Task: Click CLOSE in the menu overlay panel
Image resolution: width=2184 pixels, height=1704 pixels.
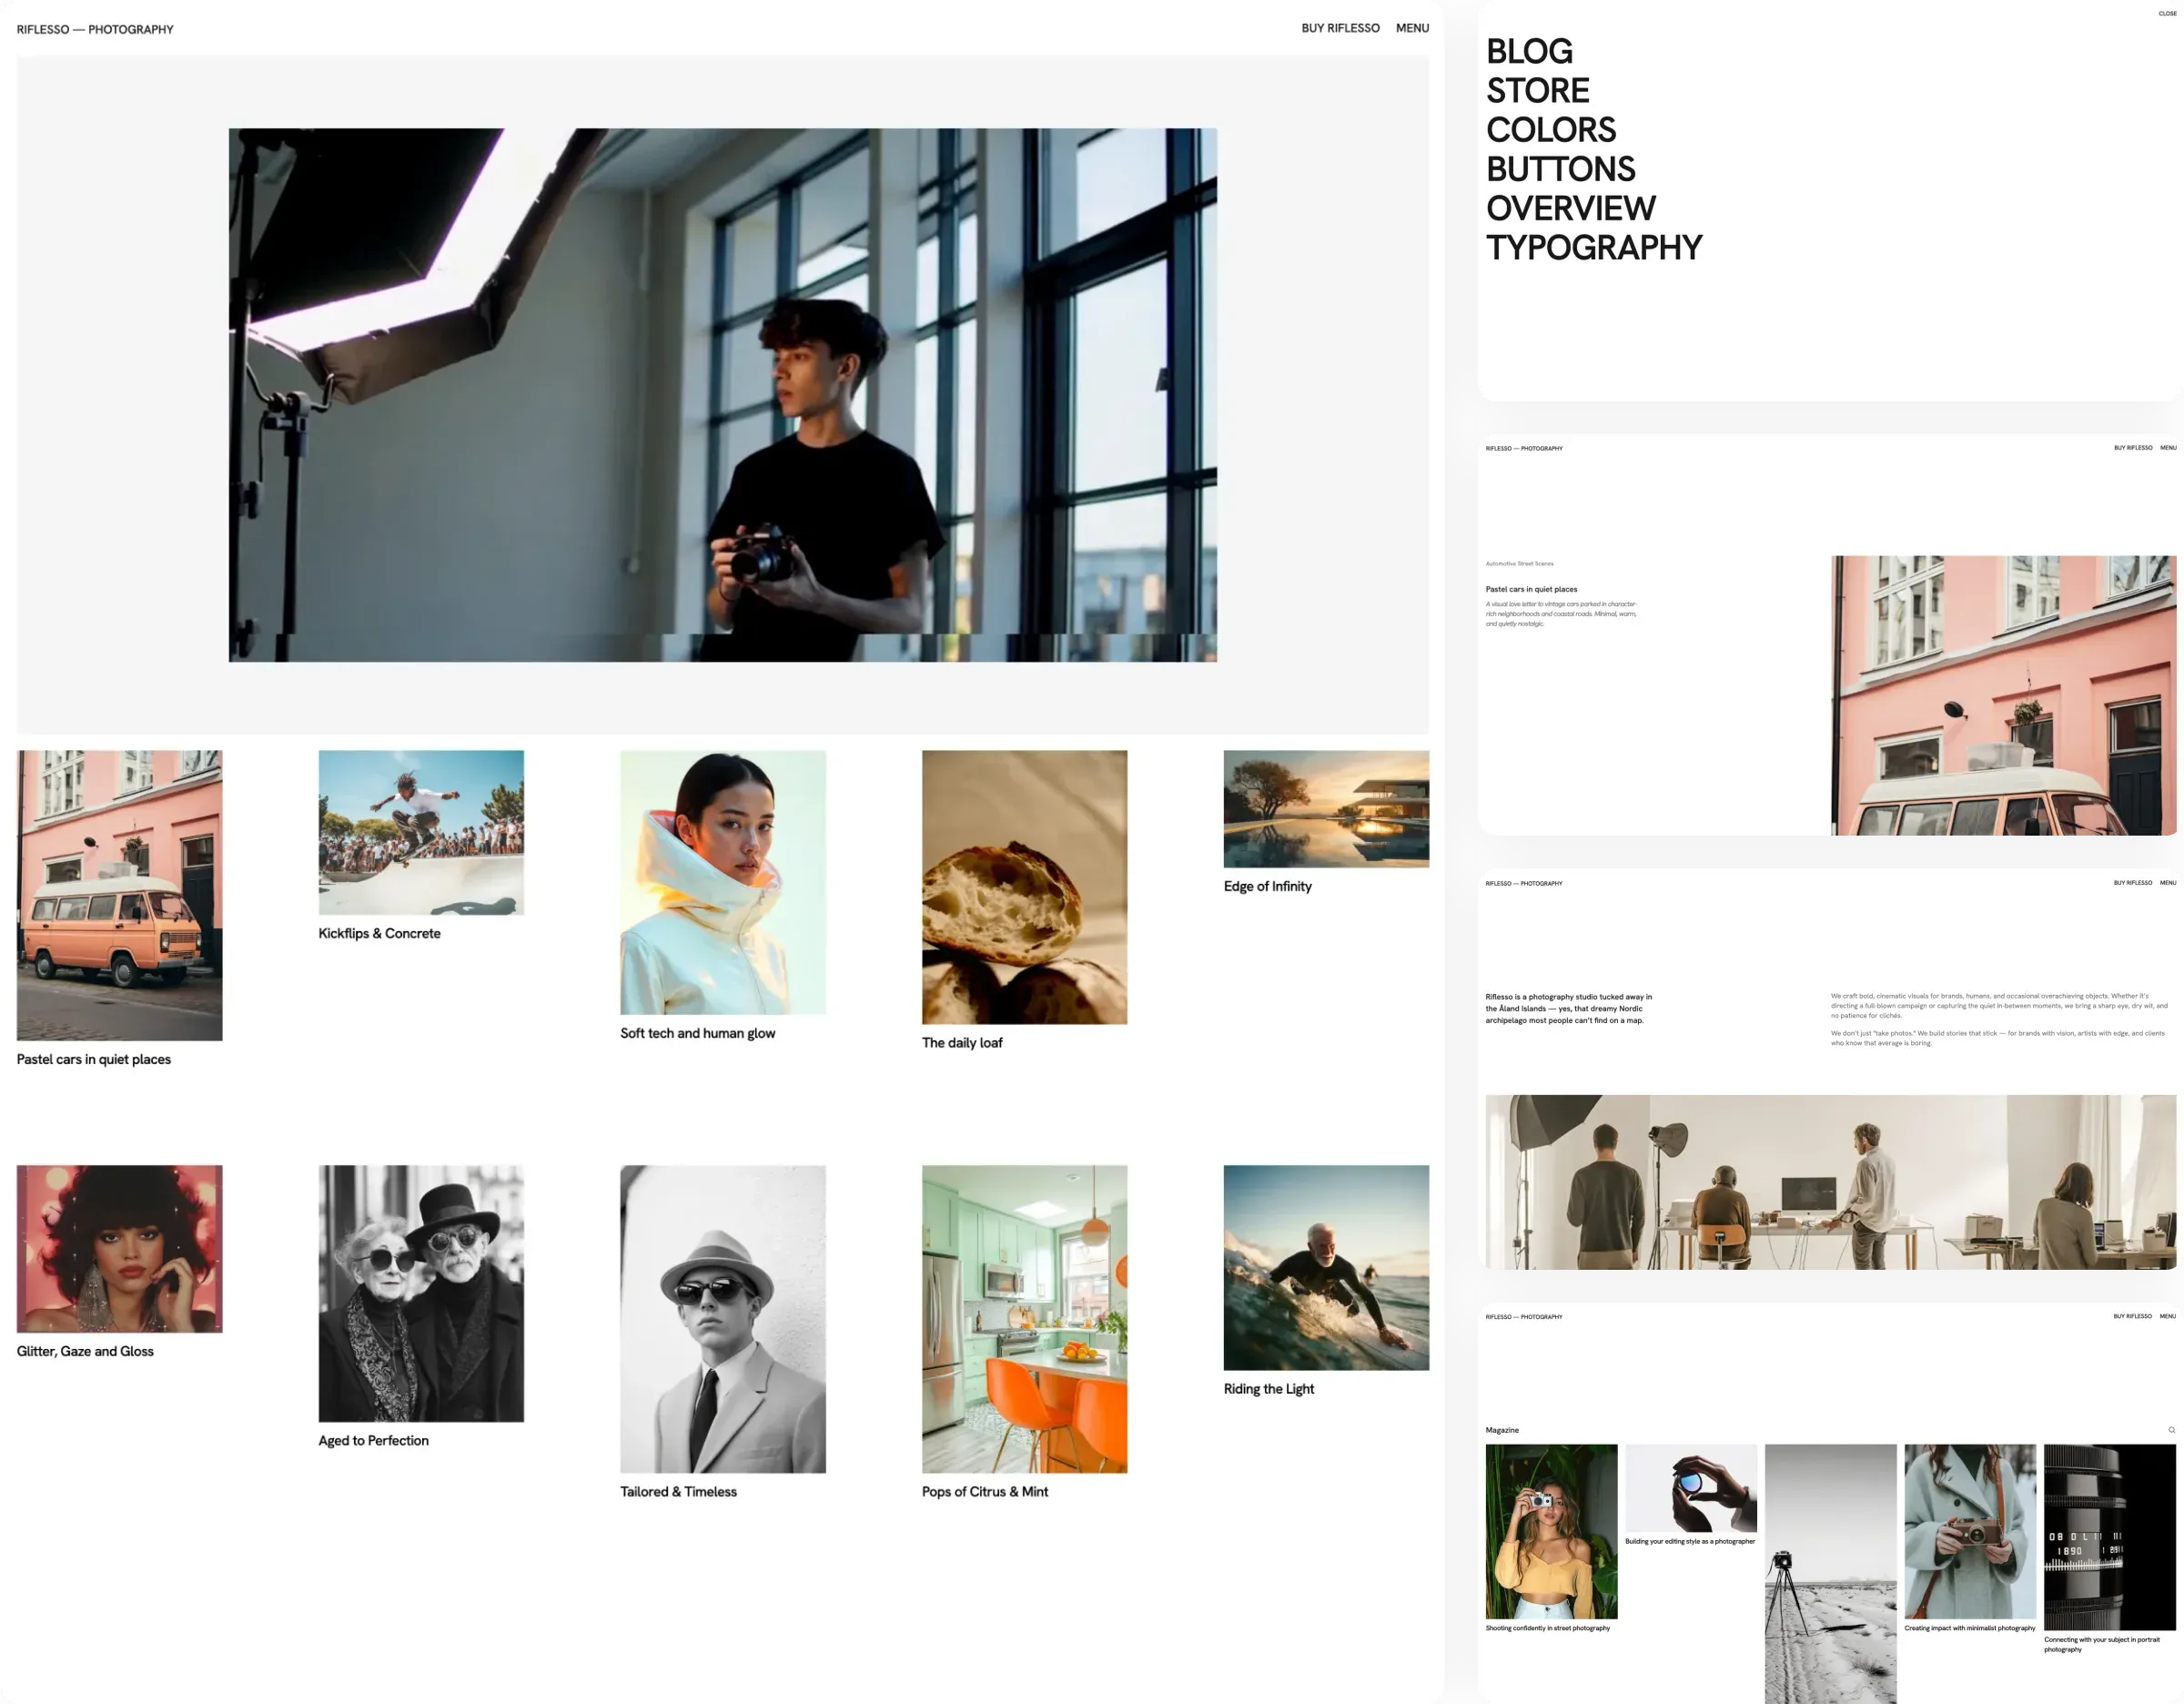Action: pos(2167,14)
